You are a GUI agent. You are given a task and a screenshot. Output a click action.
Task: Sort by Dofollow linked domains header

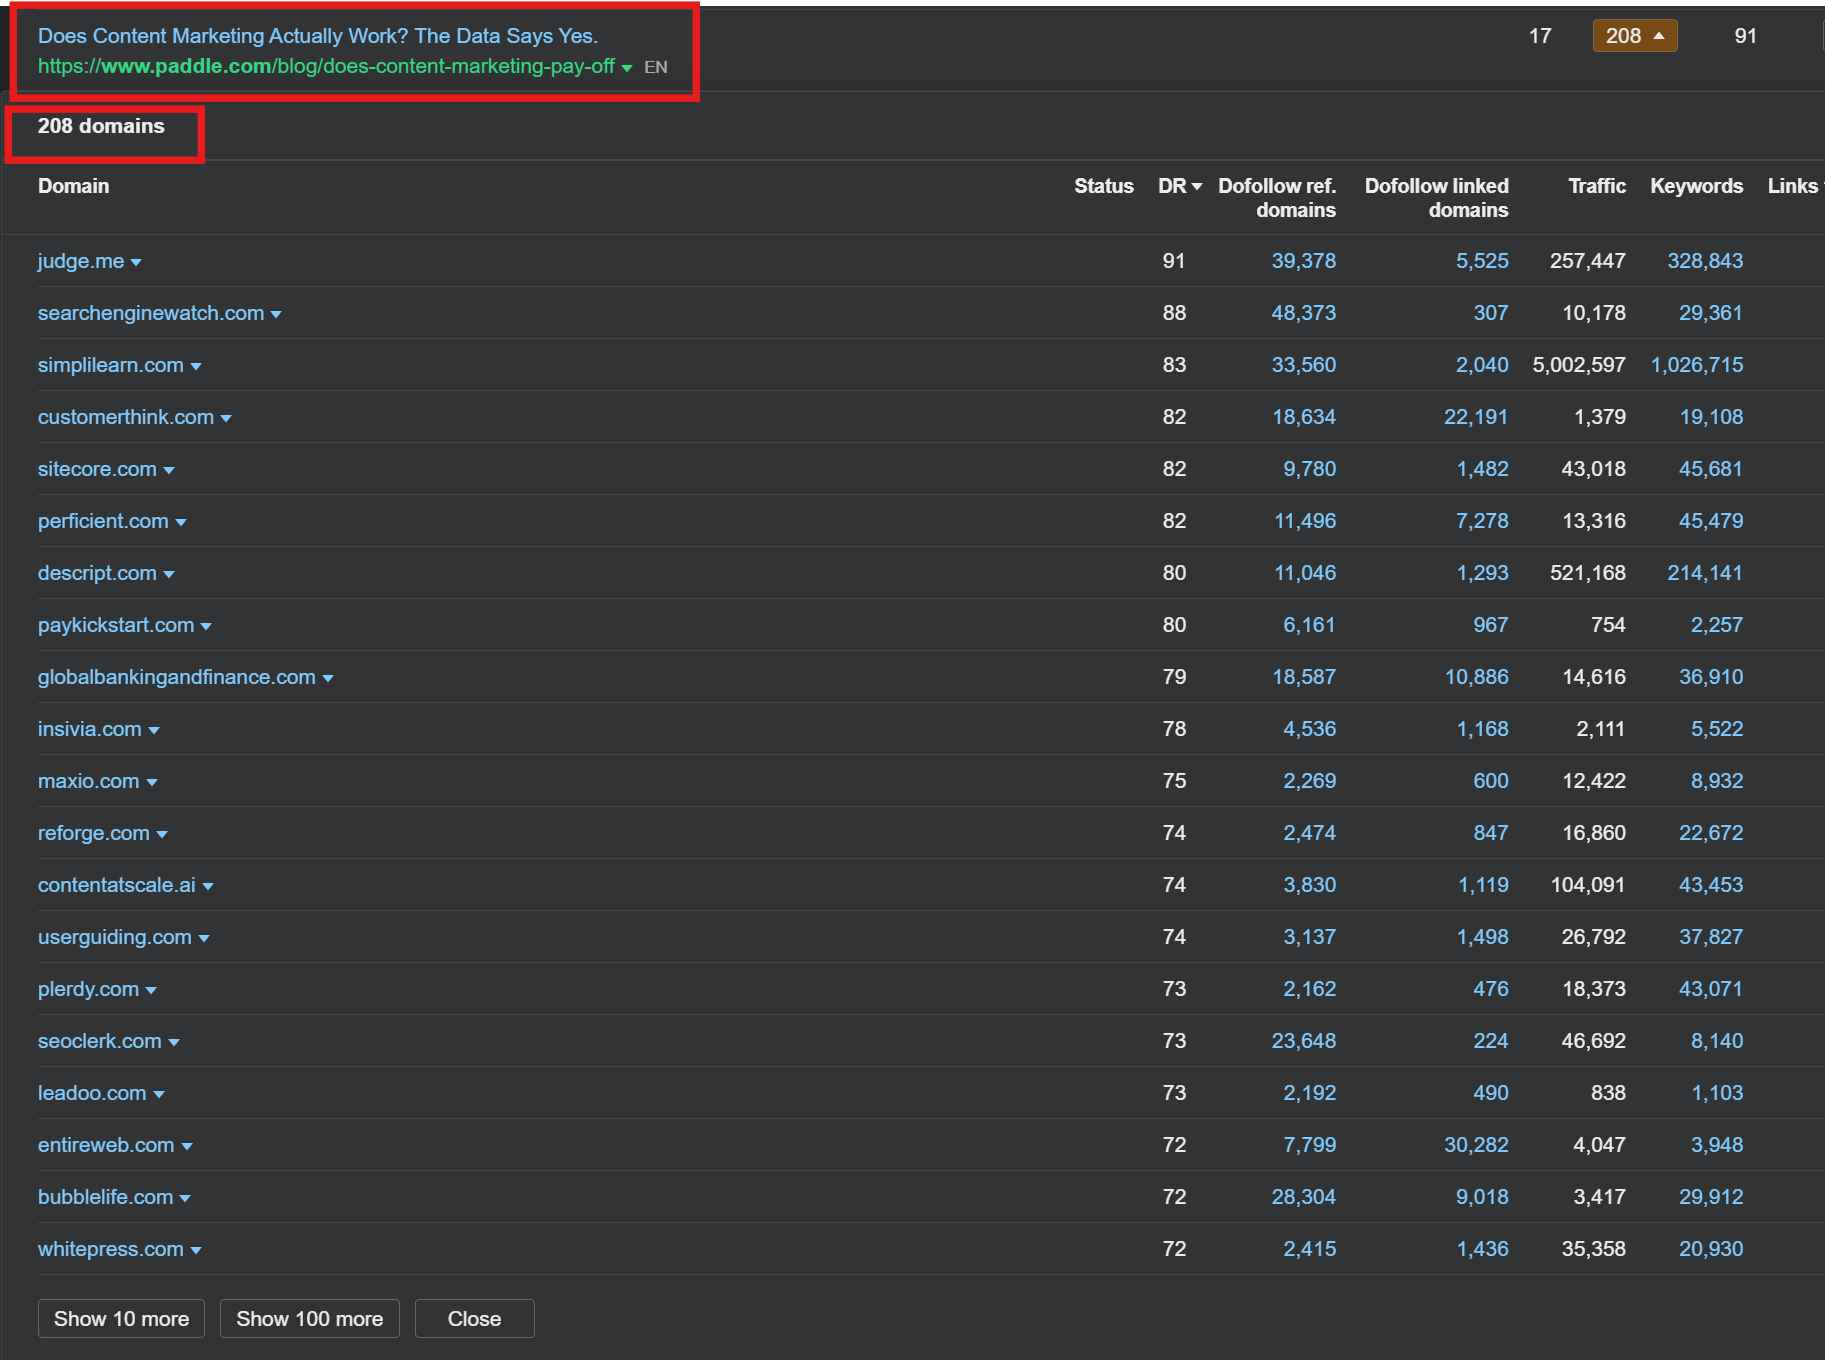pos(1437,198)
